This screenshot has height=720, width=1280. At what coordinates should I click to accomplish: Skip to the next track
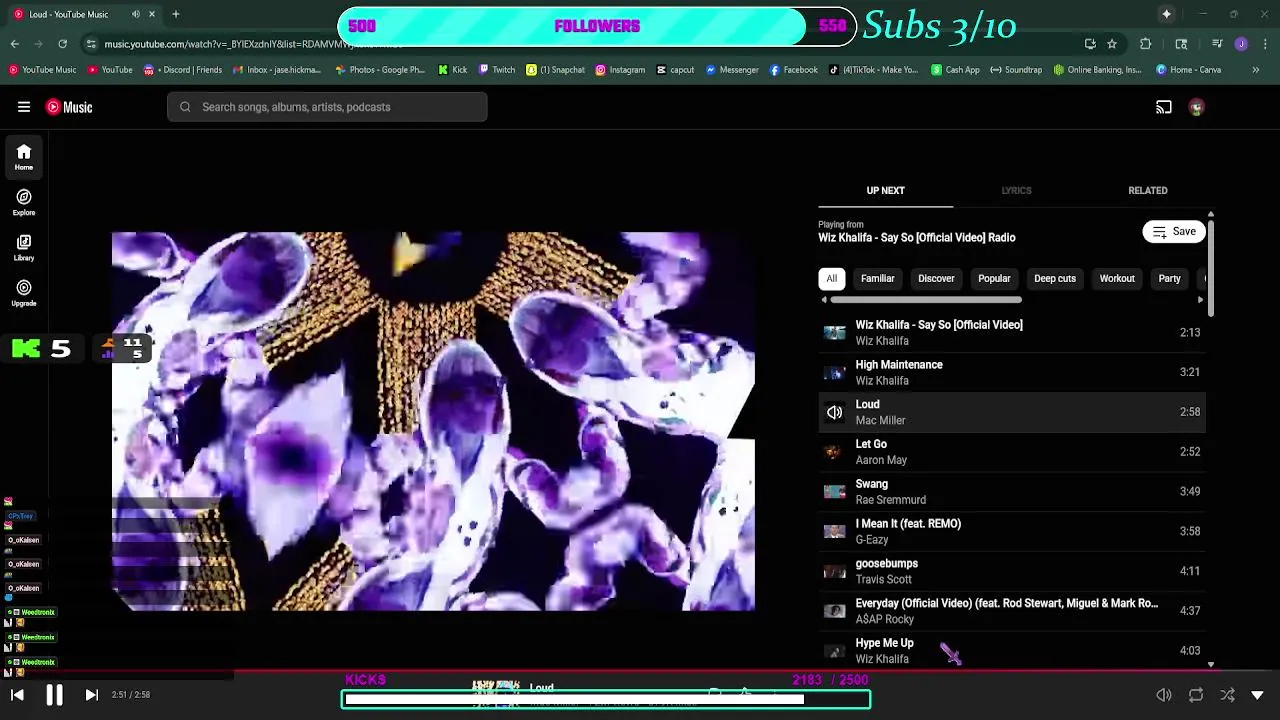click(91, 695)
